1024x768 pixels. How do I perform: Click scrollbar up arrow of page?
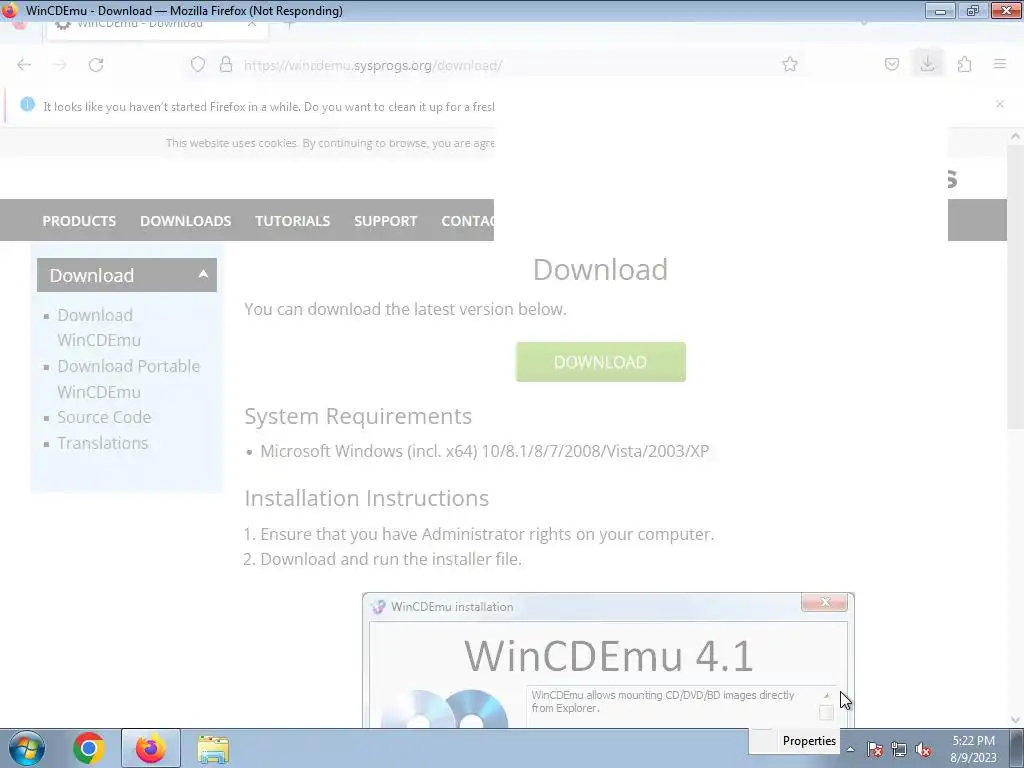(1015, 136)
